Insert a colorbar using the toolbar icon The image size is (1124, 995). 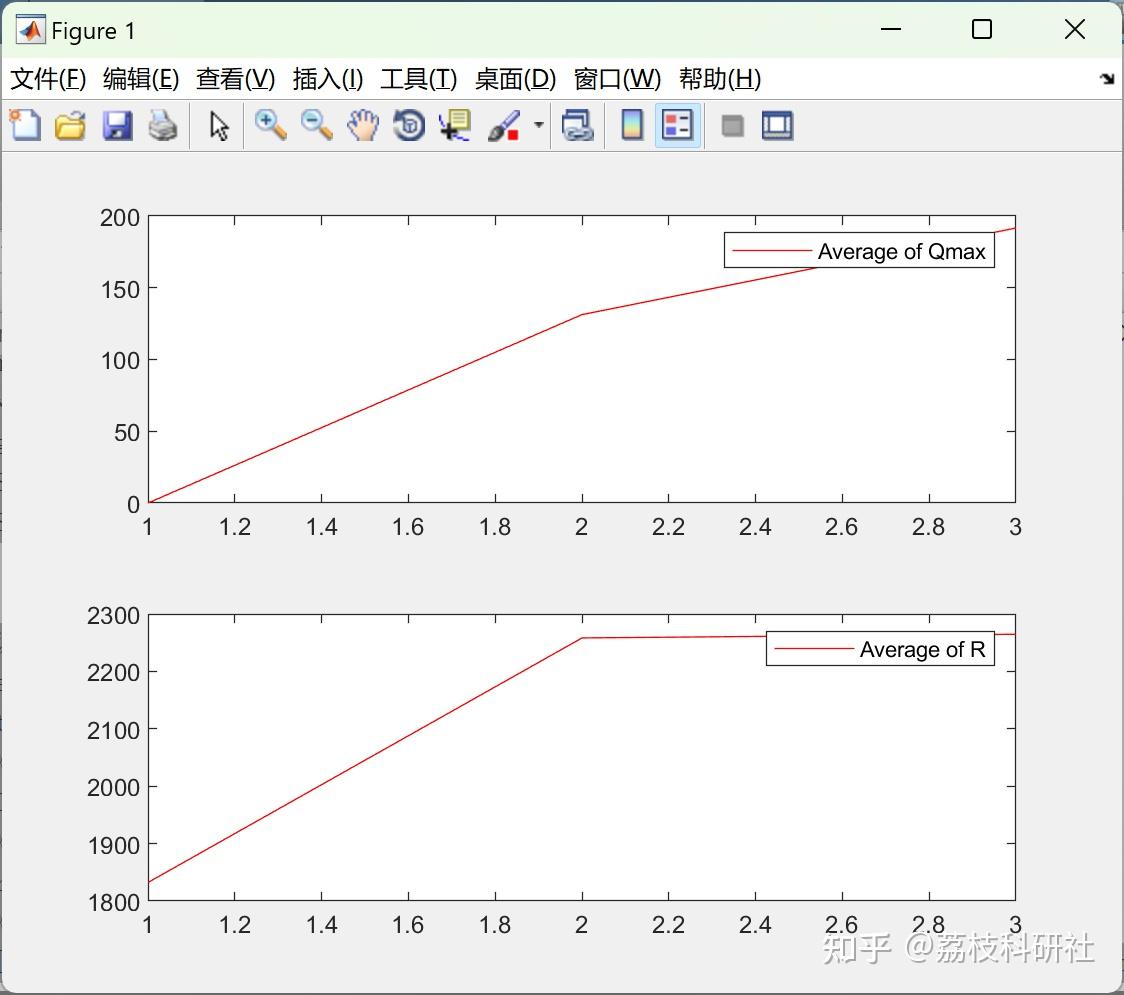(631, 125)
